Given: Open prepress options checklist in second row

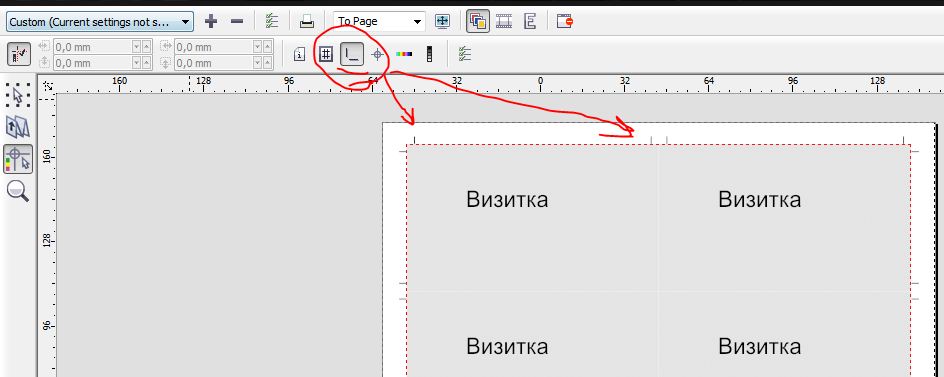Looking at the screenshot, I should (x=464, y=54).
